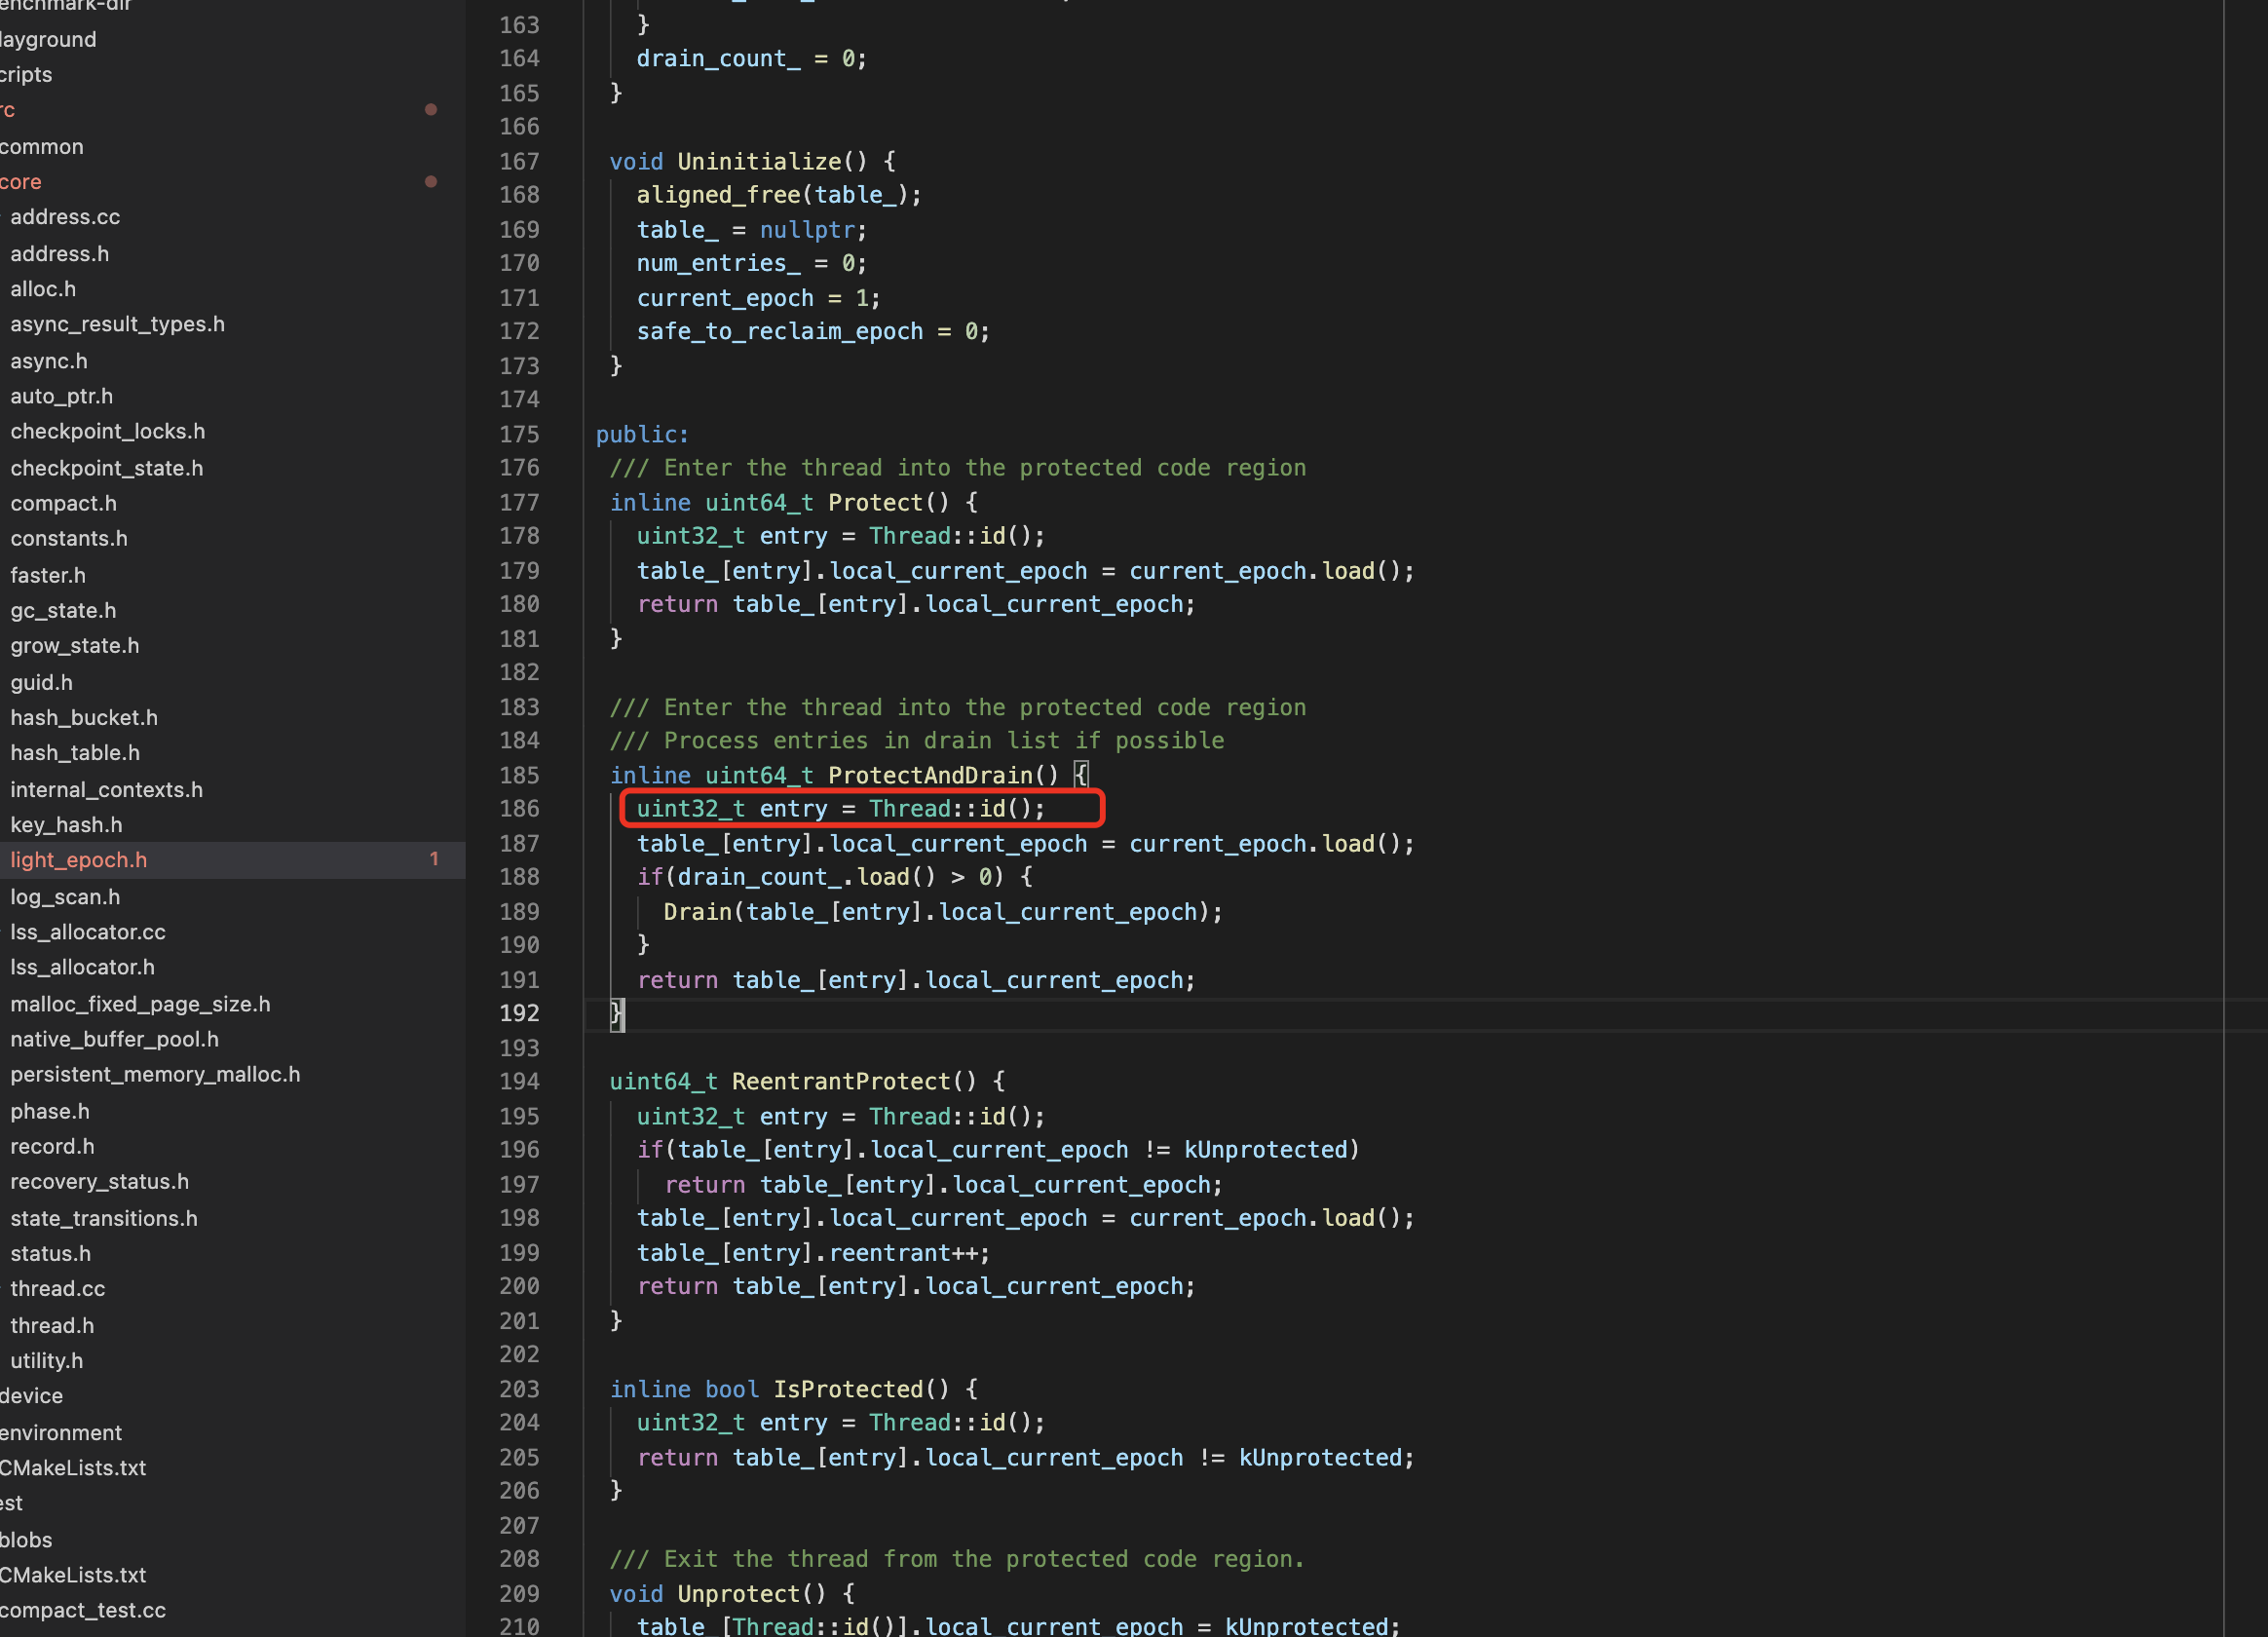Expand the environment folder

point(62,1432)
